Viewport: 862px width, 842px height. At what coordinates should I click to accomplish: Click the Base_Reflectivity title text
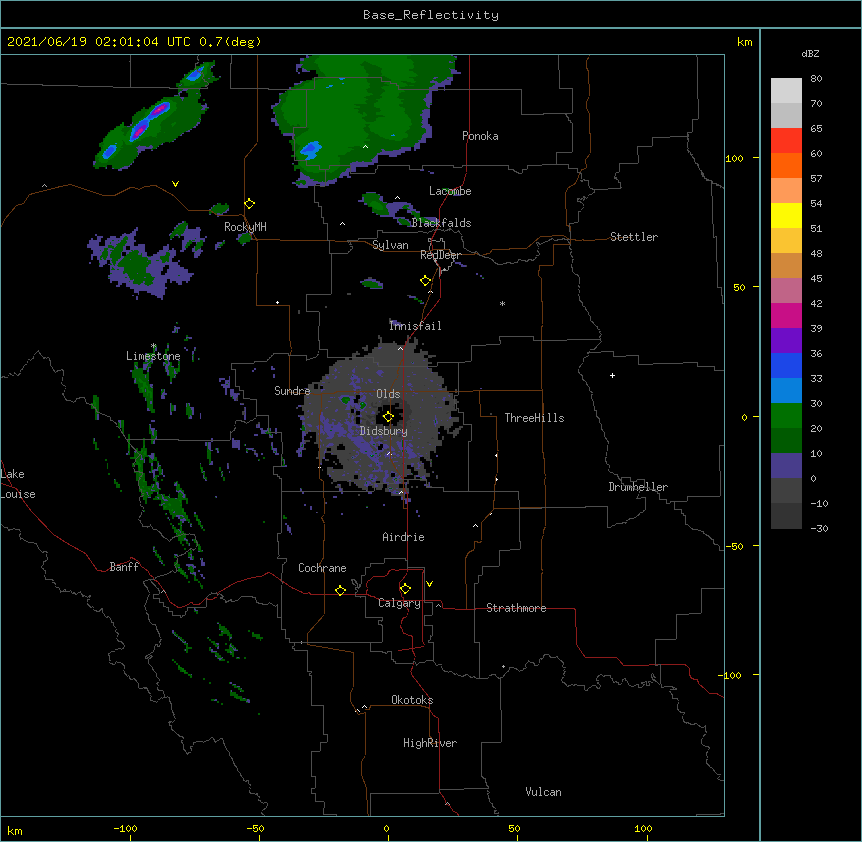pyautogui.click(x=431, y=15)
